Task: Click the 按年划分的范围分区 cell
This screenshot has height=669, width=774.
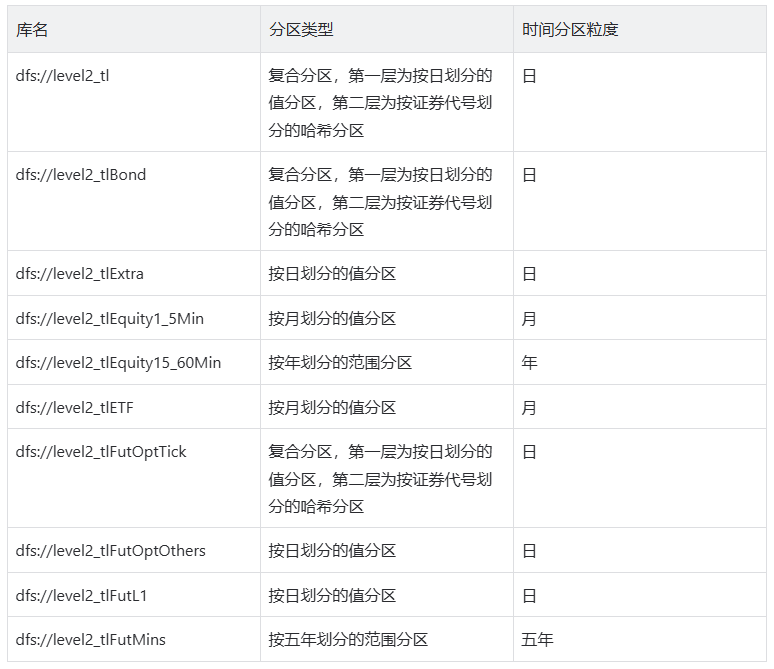Action: coord(340,363)
